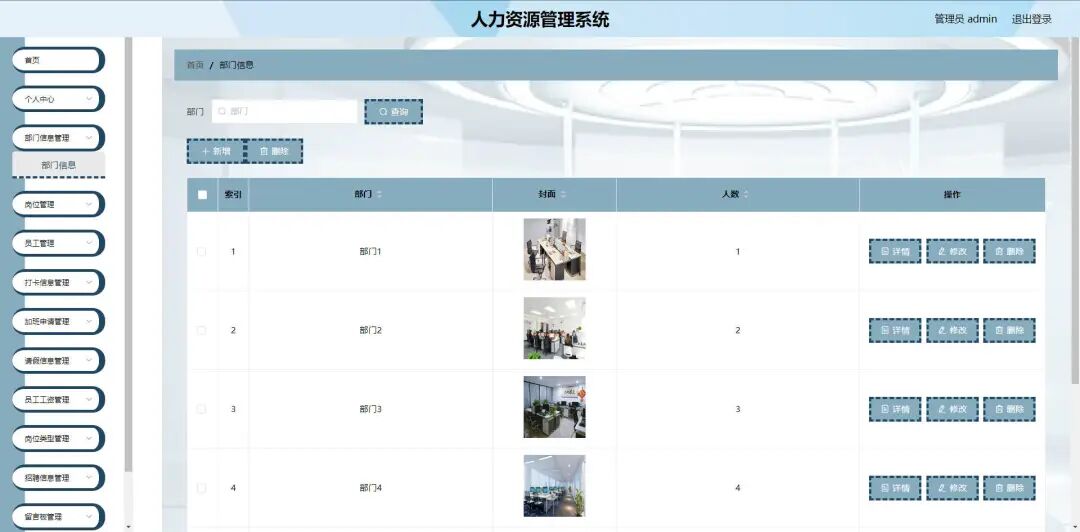Click the main page vertical scrollbar
The width and height of the screenshot is (1080, 532).
[x=1076, y=210]
